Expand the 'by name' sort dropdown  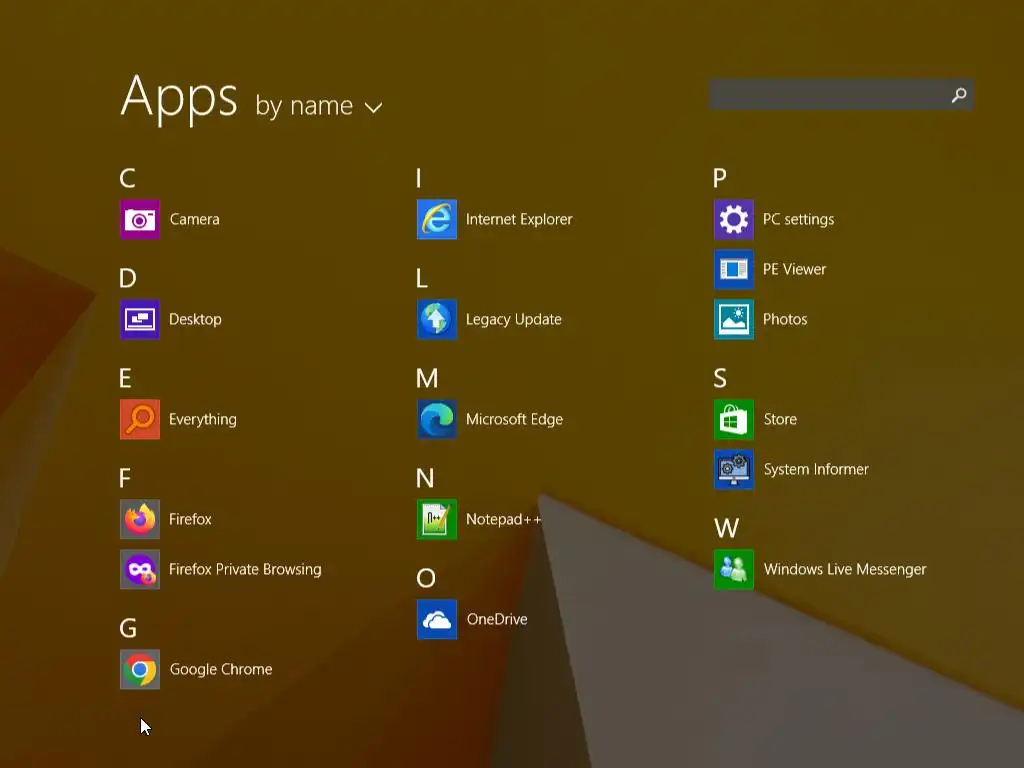[x=318, y=106]
